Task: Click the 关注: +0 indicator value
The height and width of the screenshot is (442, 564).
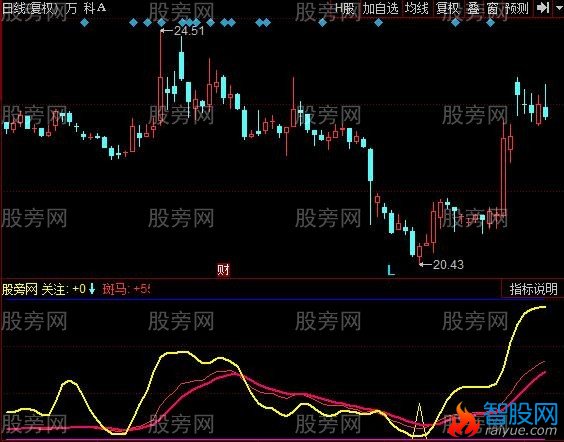Action: tap(64, 289)
